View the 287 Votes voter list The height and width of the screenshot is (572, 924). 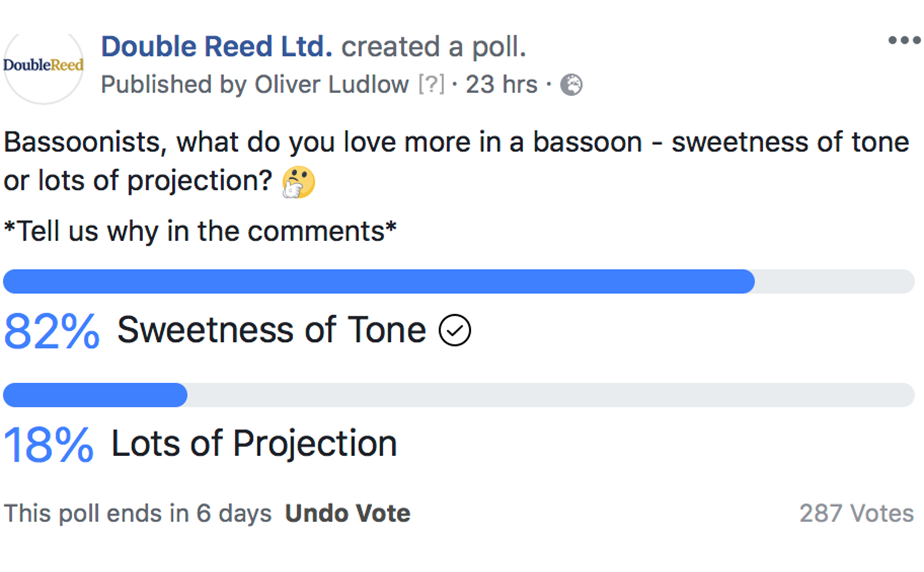click(x=856, y=514)
